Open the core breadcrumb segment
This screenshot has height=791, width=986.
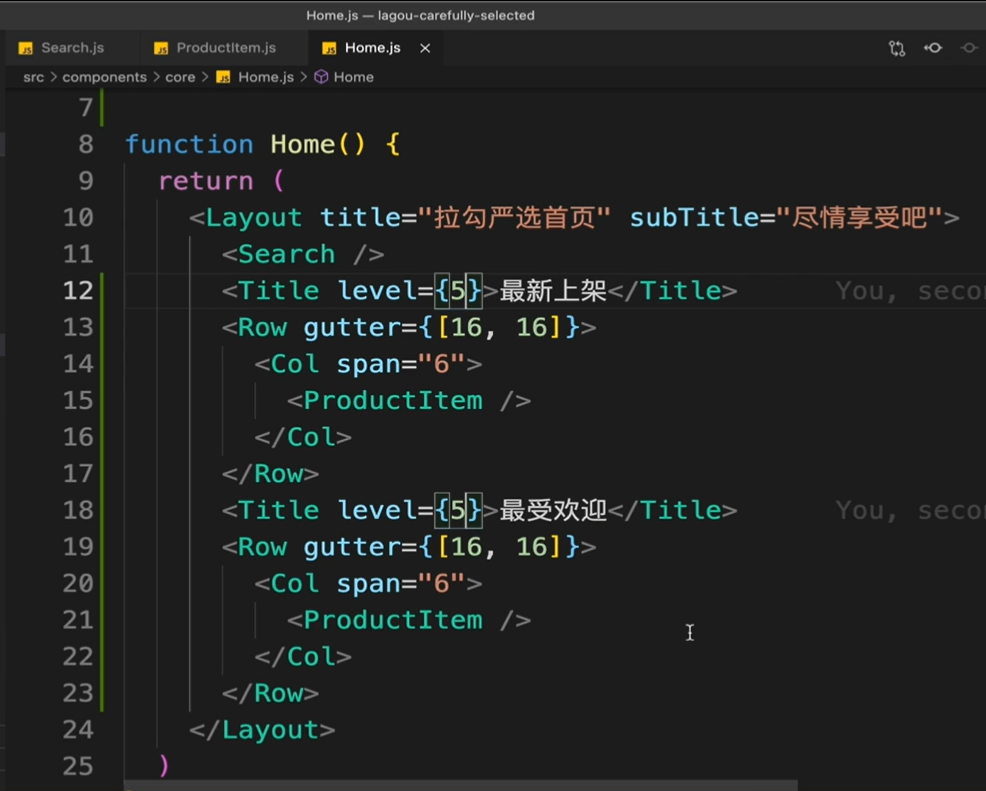coord(180,77)
